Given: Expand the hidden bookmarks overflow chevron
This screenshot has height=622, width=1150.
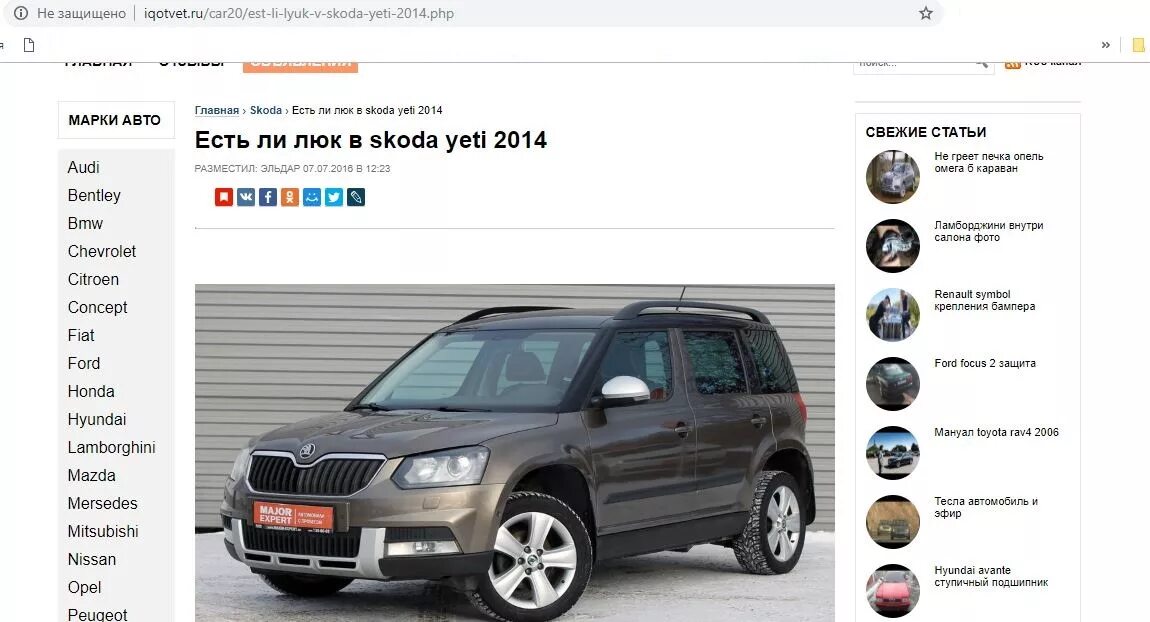Looking at the screenshot, I should 1105,45.
